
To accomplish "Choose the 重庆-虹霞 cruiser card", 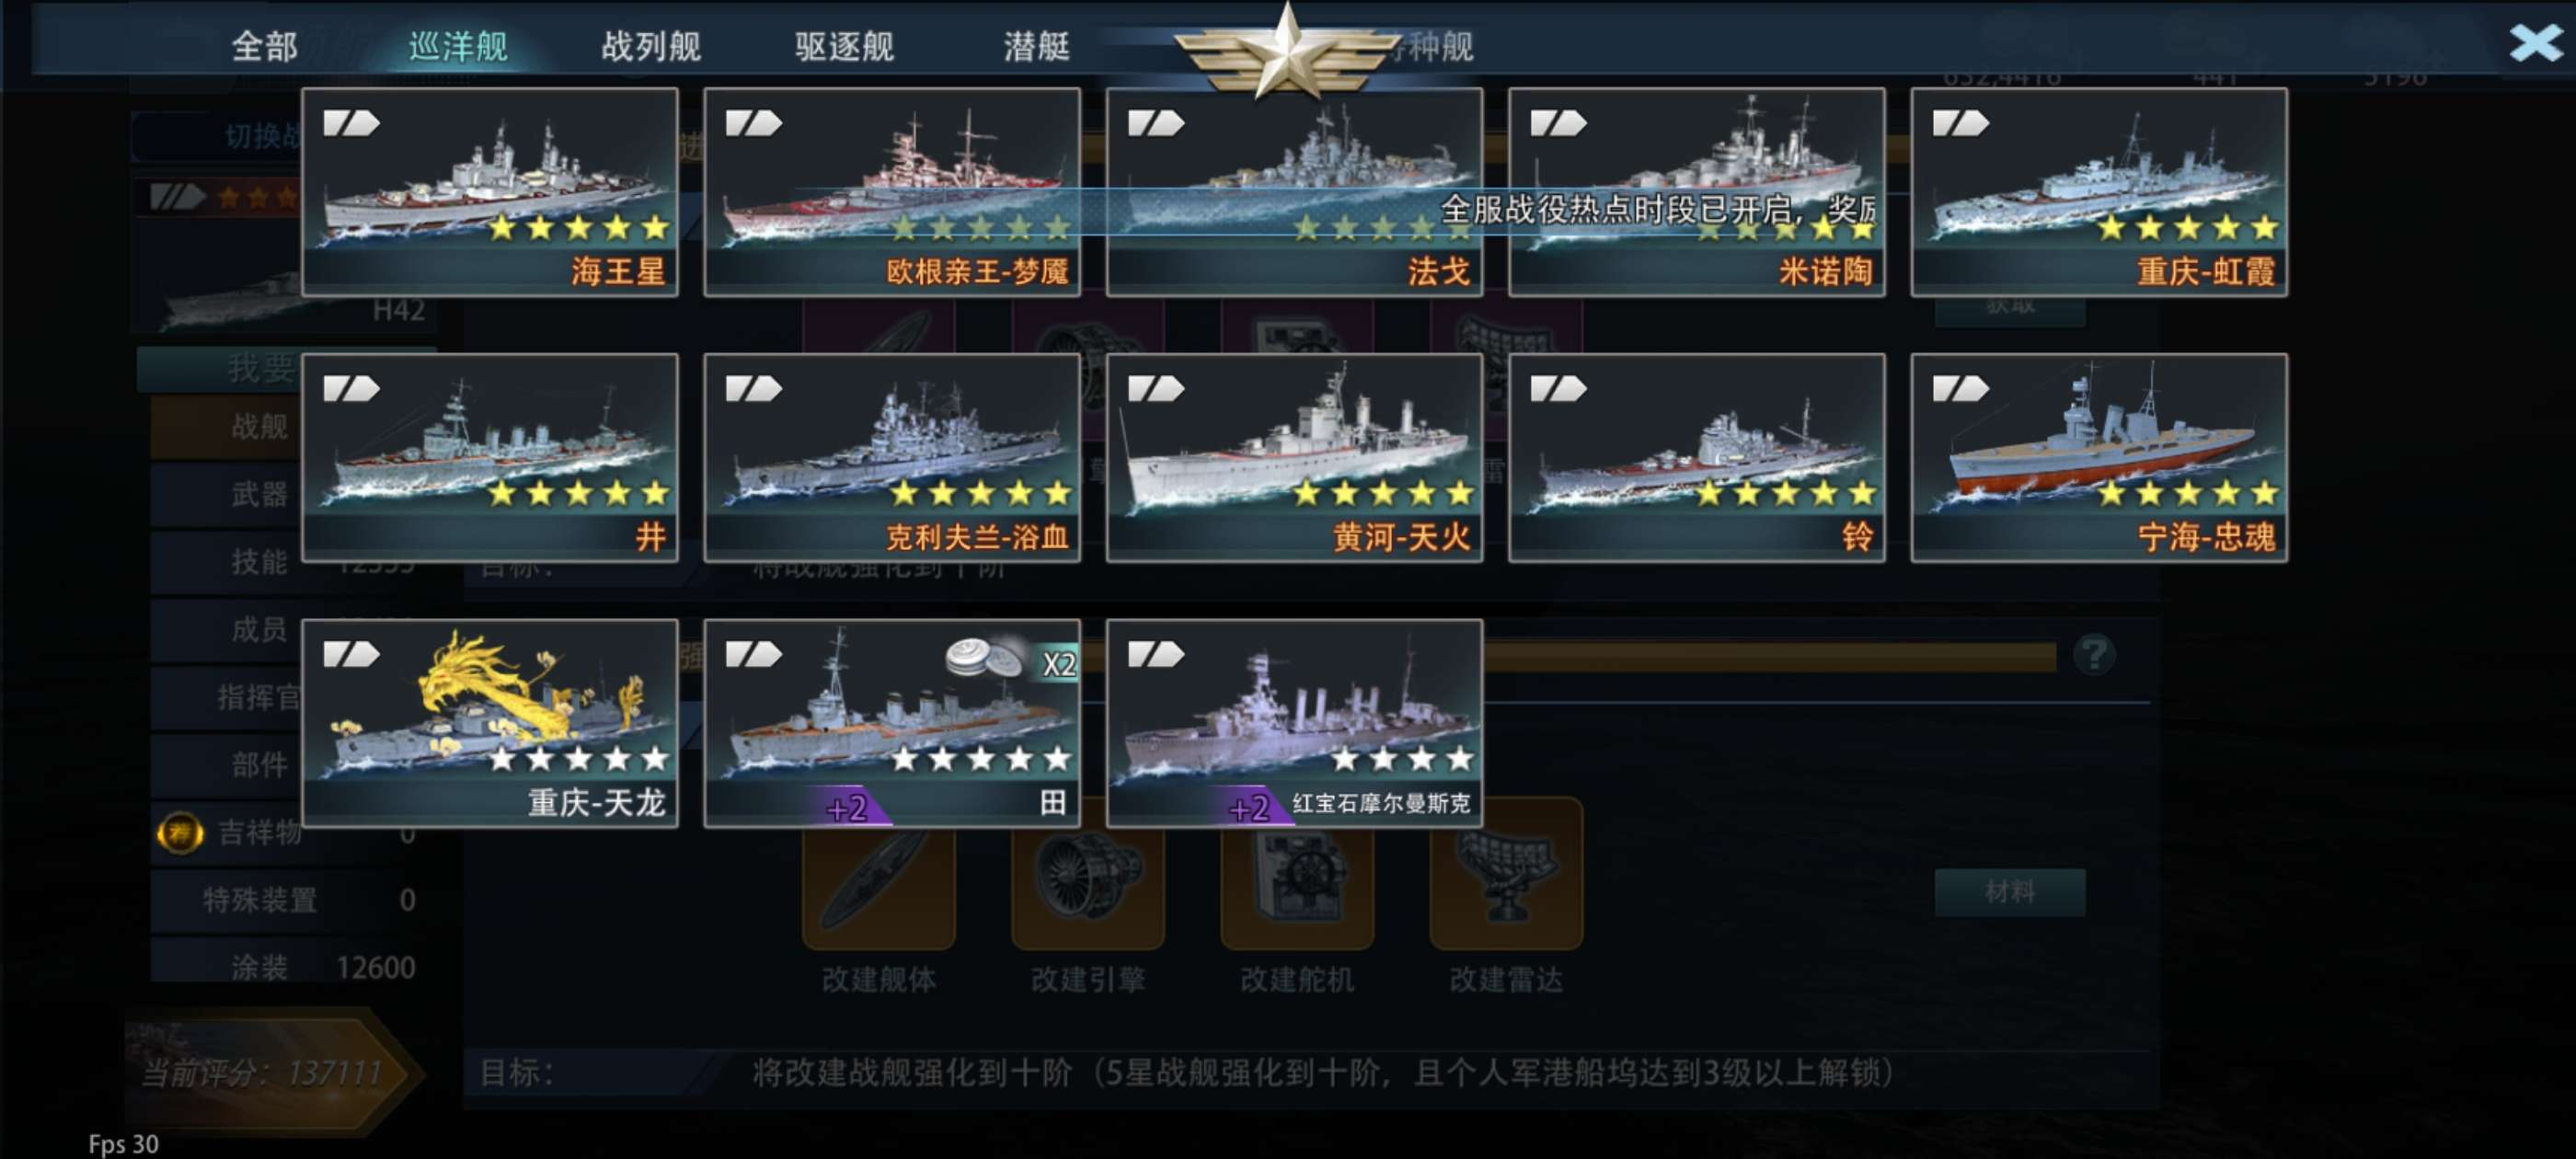I will coord(2098,191).
